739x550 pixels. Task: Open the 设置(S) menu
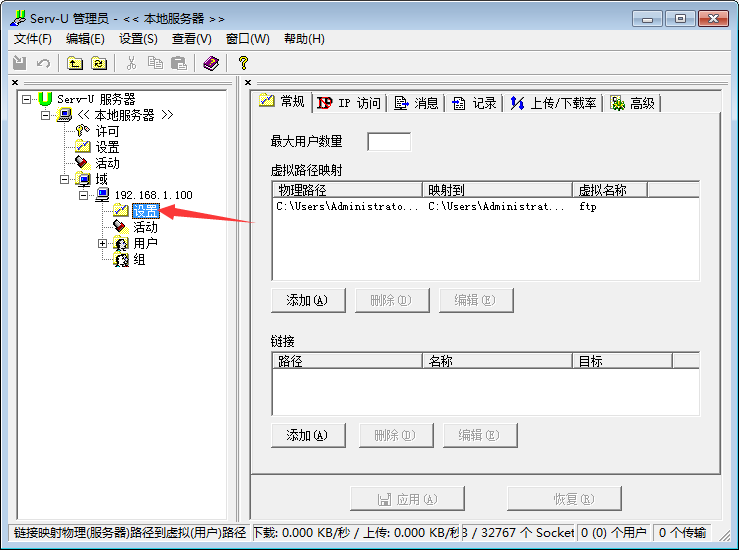[138, 39]
